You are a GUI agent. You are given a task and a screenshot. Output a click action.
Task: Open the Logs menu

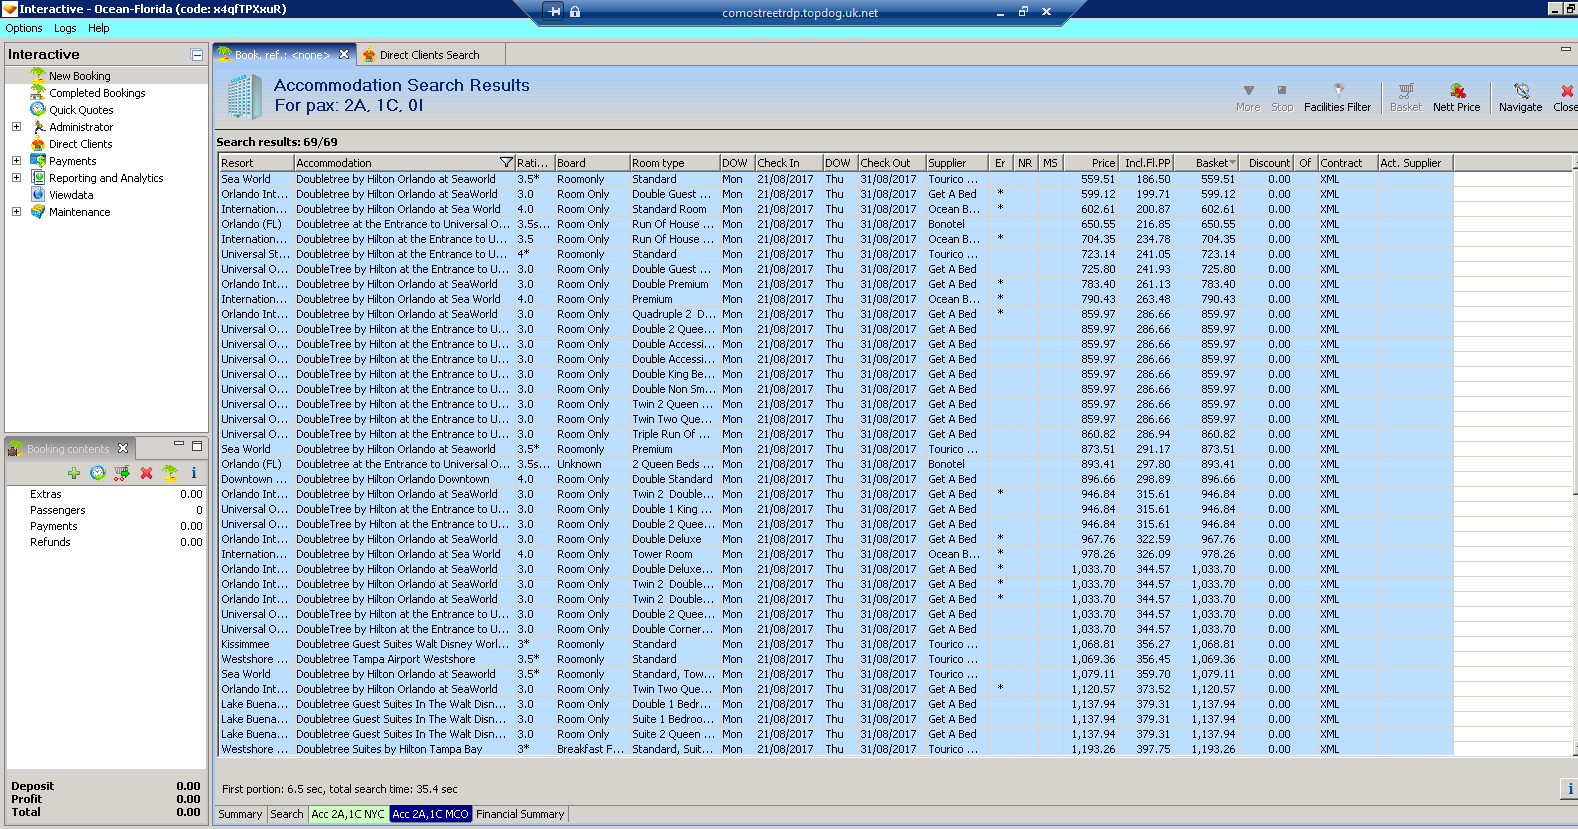[65, 28]
